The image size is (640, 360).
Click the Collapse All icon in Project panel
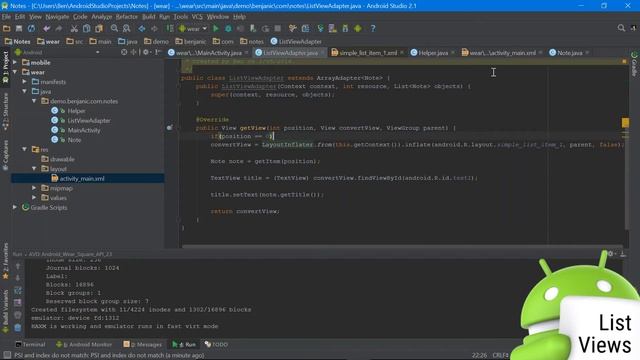click(133, 52)
